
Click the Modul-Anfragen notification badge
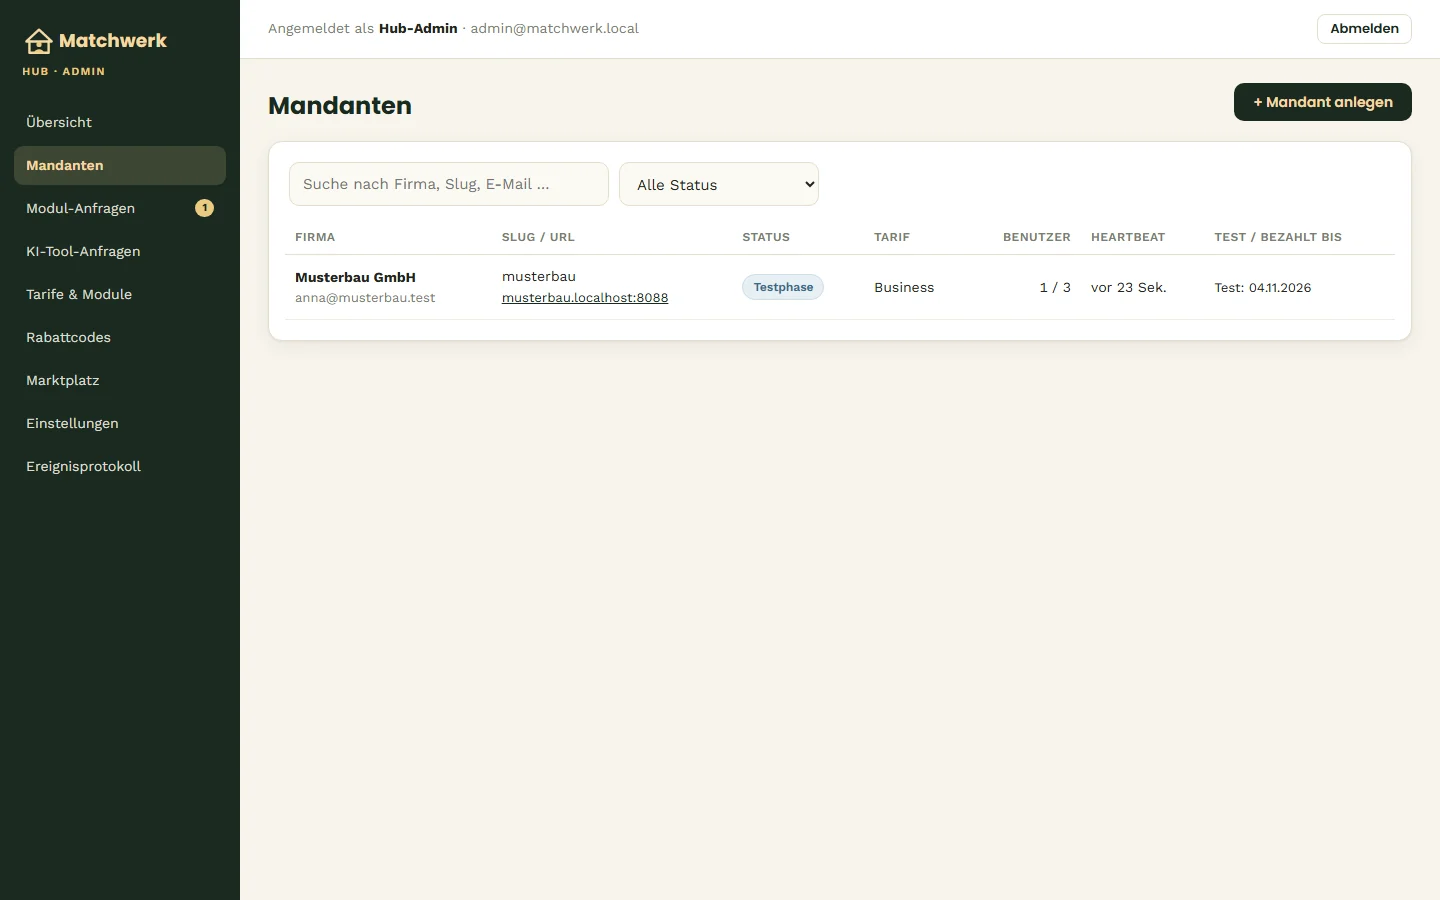point(204,208)
